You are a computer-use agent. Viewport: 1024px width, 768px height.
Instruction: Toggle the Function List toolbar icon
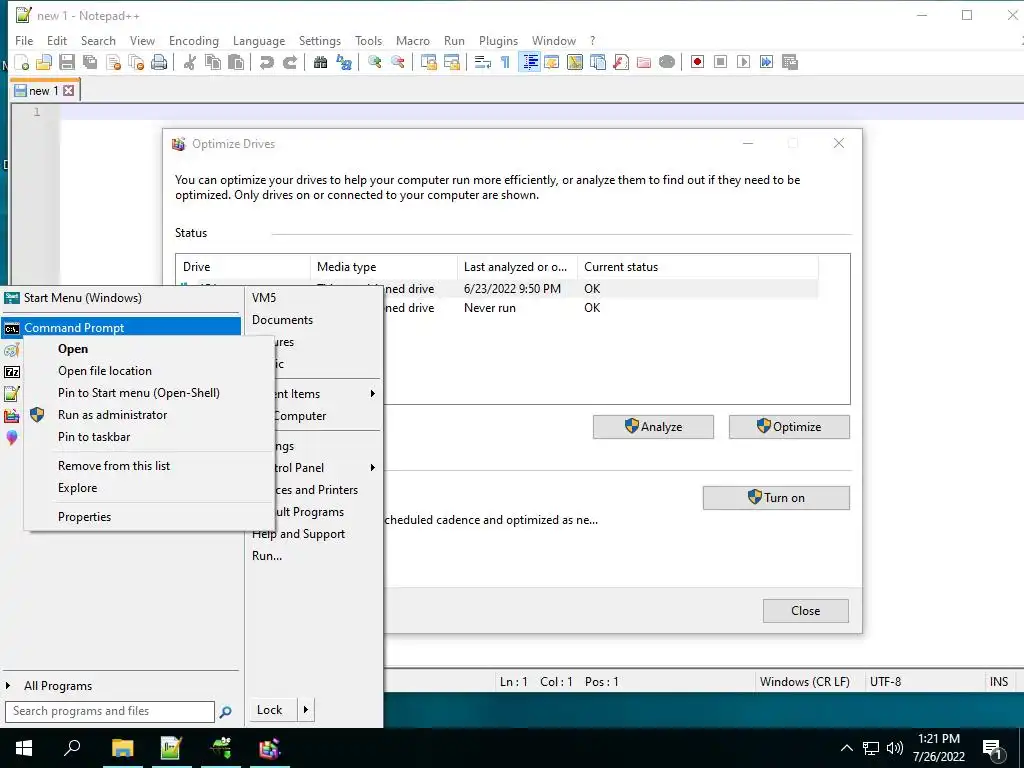pyautogui.click(x=621, y=62)
